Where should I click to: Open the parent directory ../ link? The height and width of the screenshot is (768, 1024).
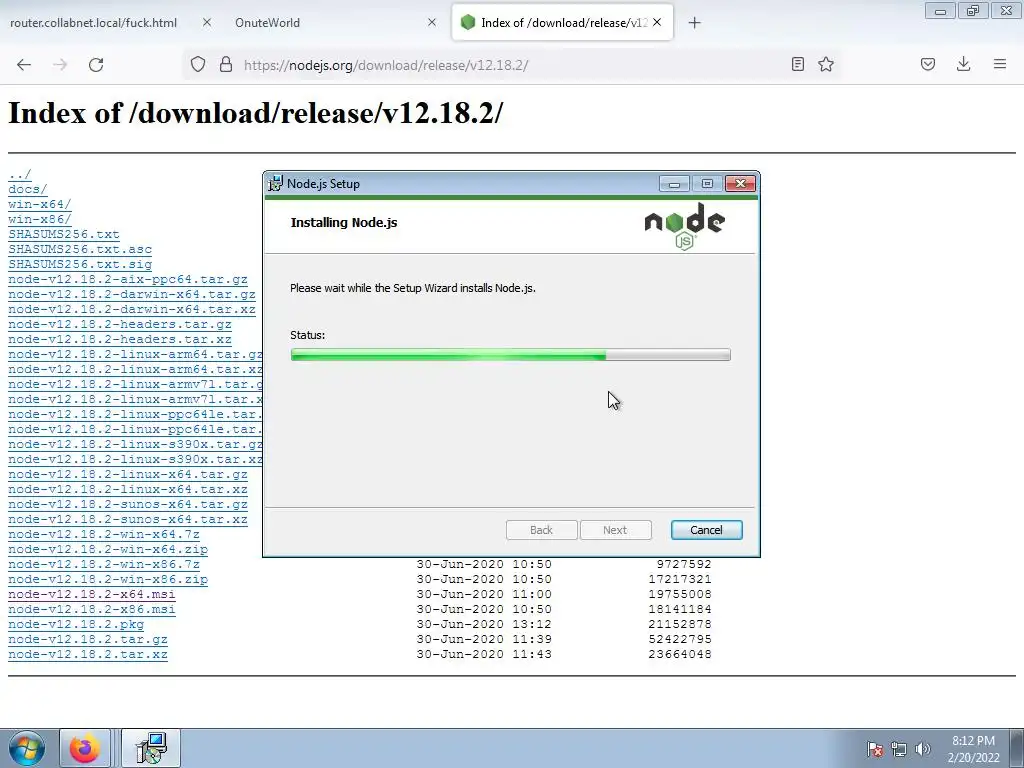coord(20,174)
